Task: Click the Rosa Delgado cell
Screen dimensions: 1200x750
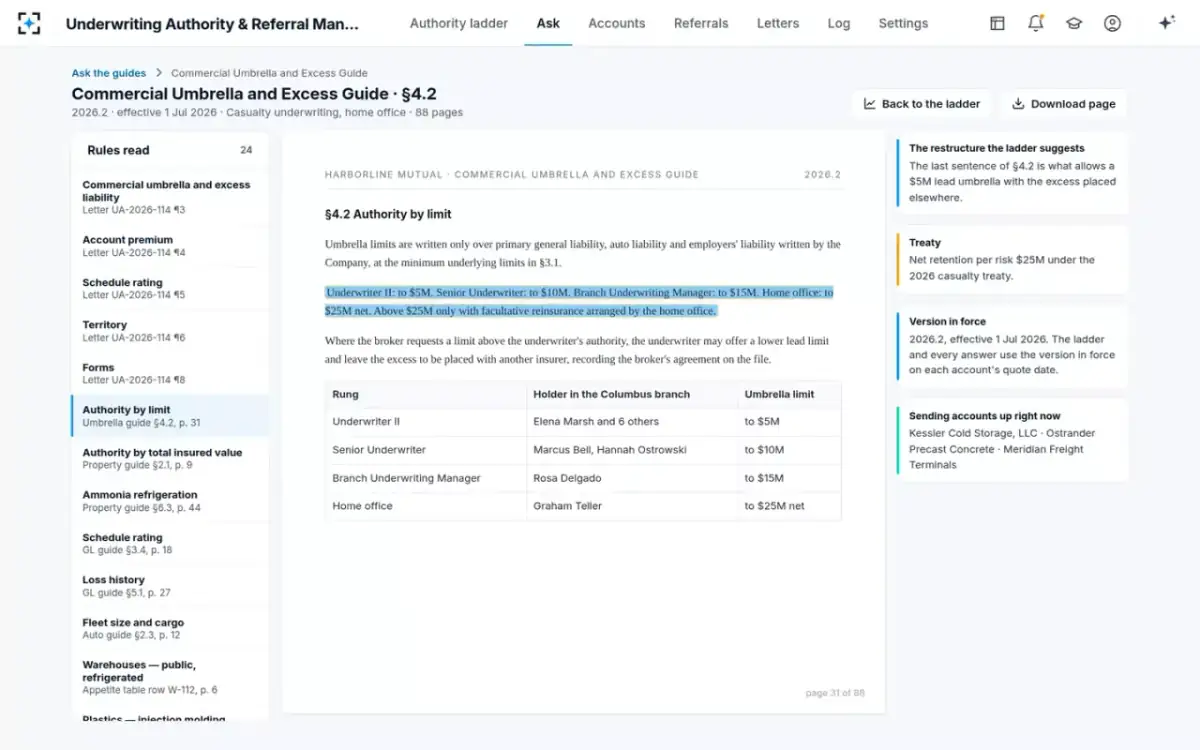Action: tap(634, 478)
